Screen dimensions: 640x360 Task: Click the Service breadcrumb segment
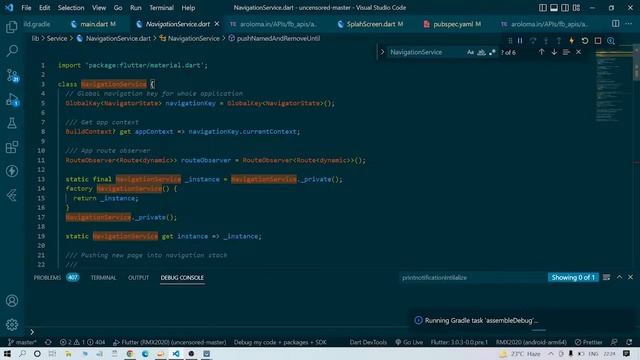pyautogui.click(x=57, y=38)
